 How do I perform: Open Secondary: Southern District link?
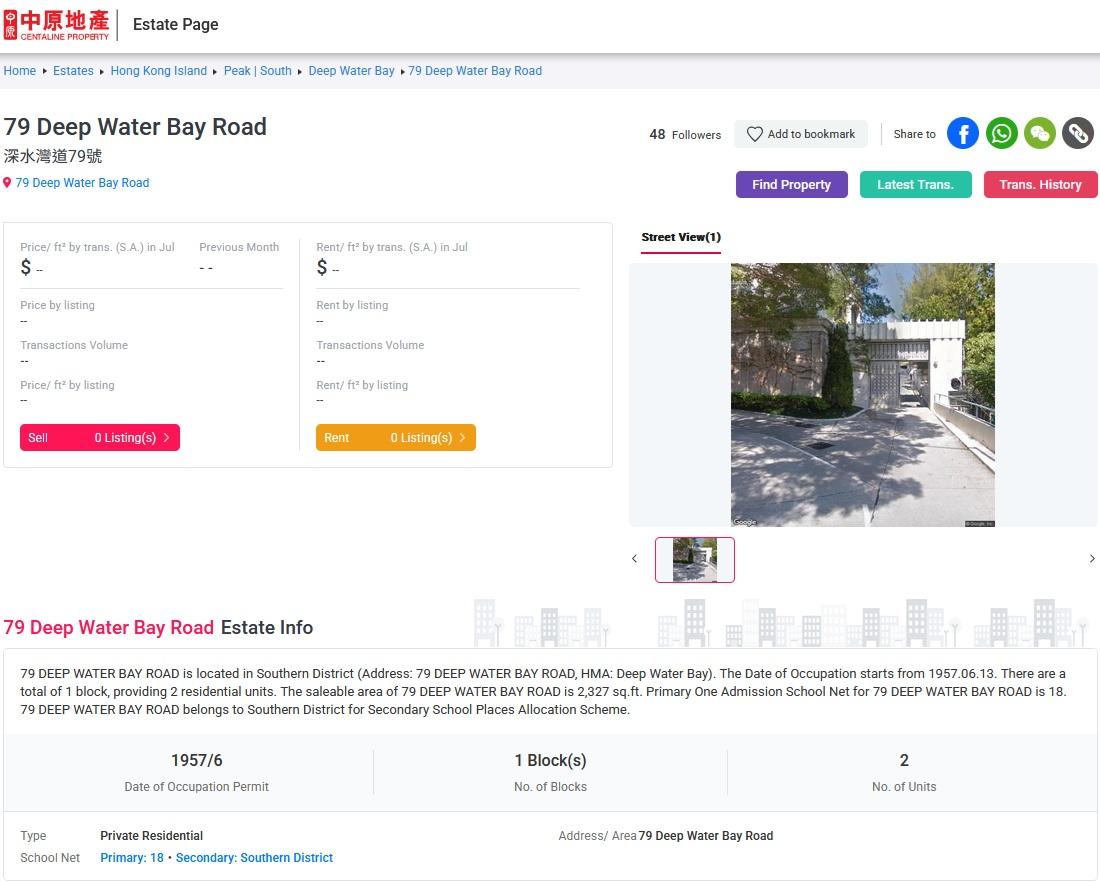(254, 858)
